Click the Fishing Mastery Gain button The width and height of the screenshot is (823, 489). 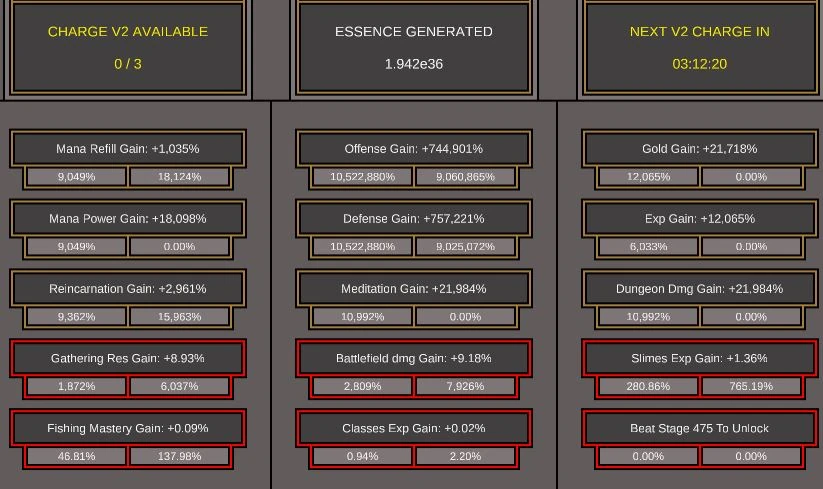(x=127, y=429)
